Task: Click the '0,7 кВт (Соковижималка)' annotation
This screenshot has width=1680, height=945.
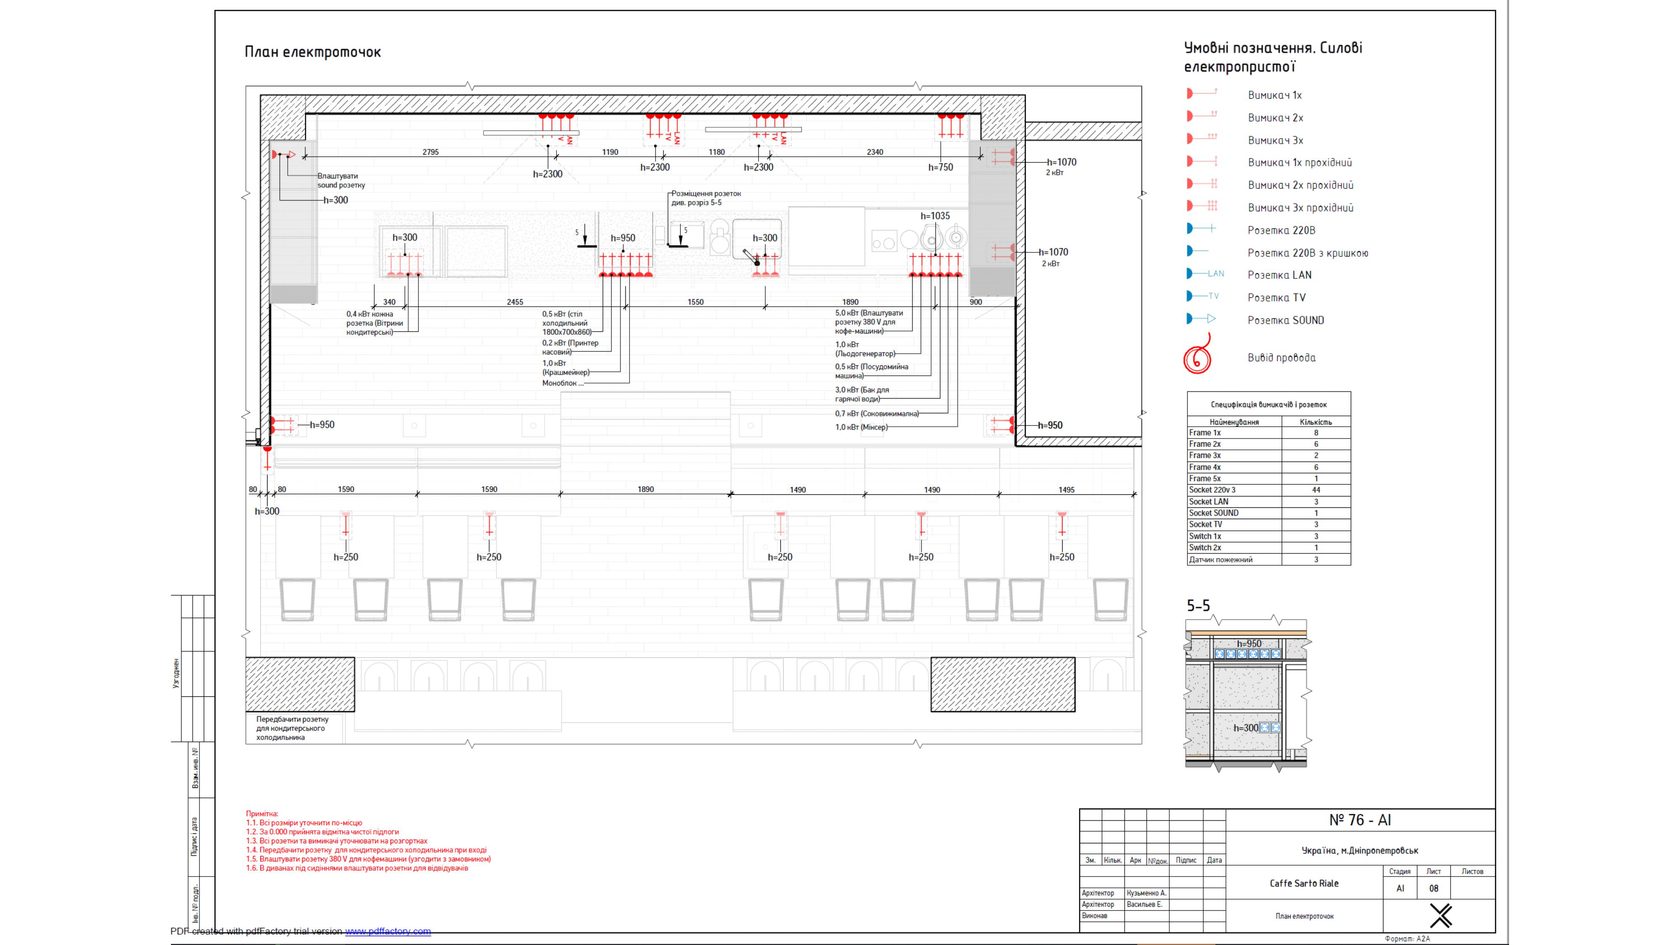Action: pos(876,413)
